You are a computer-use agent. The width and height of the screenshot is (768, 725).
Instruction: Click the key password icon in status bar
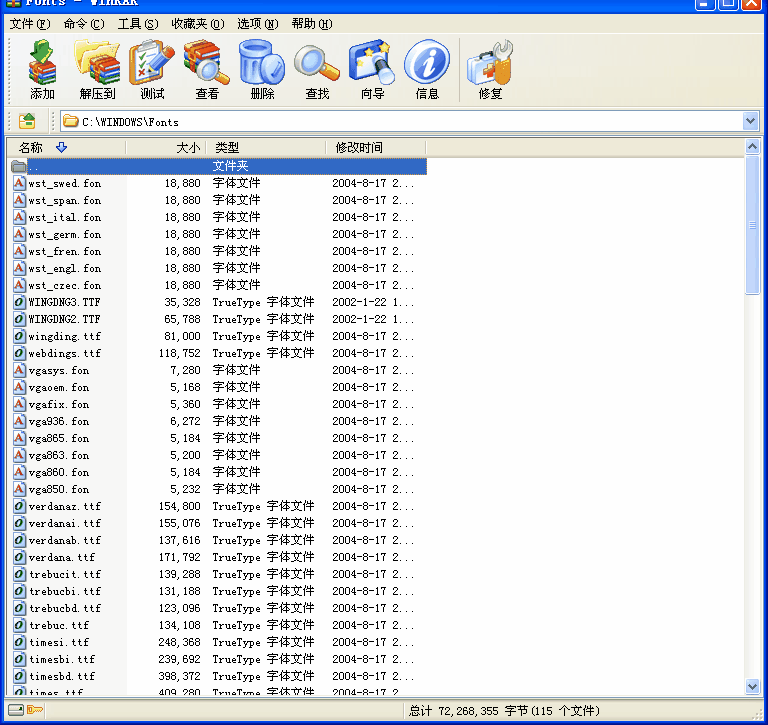coord(35,709)
